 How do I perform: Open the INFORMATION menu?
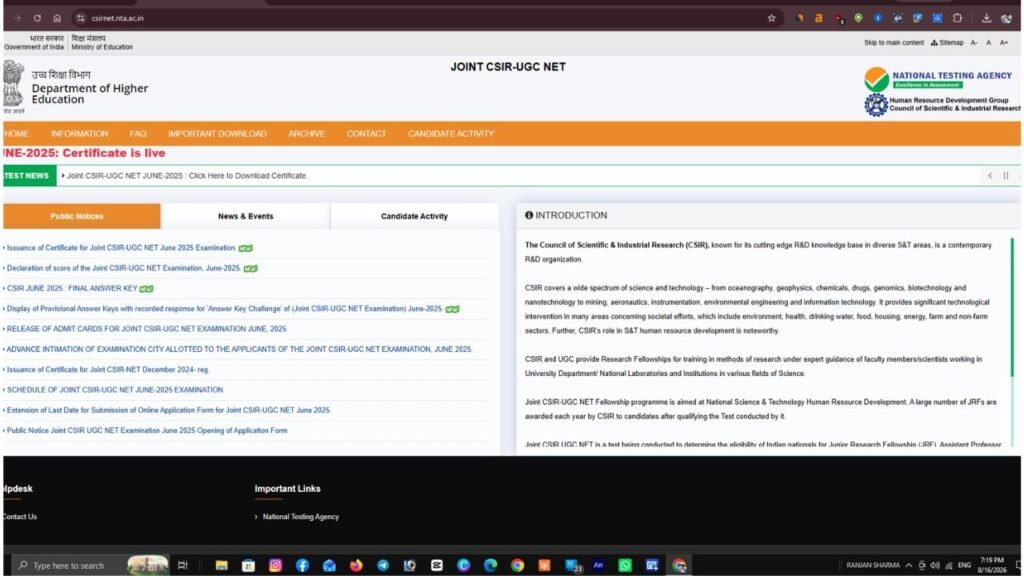(80, 134)
